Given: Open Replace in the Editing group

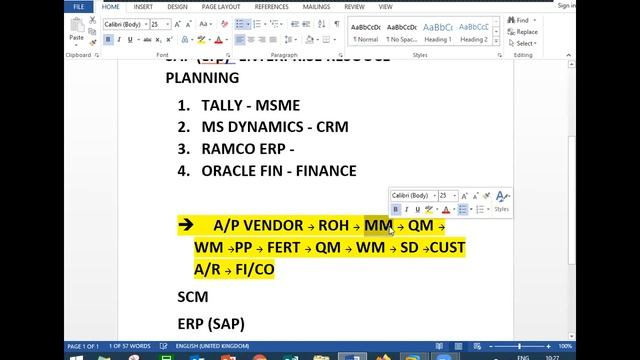Looking at the screenshot, I should (522, 31).
